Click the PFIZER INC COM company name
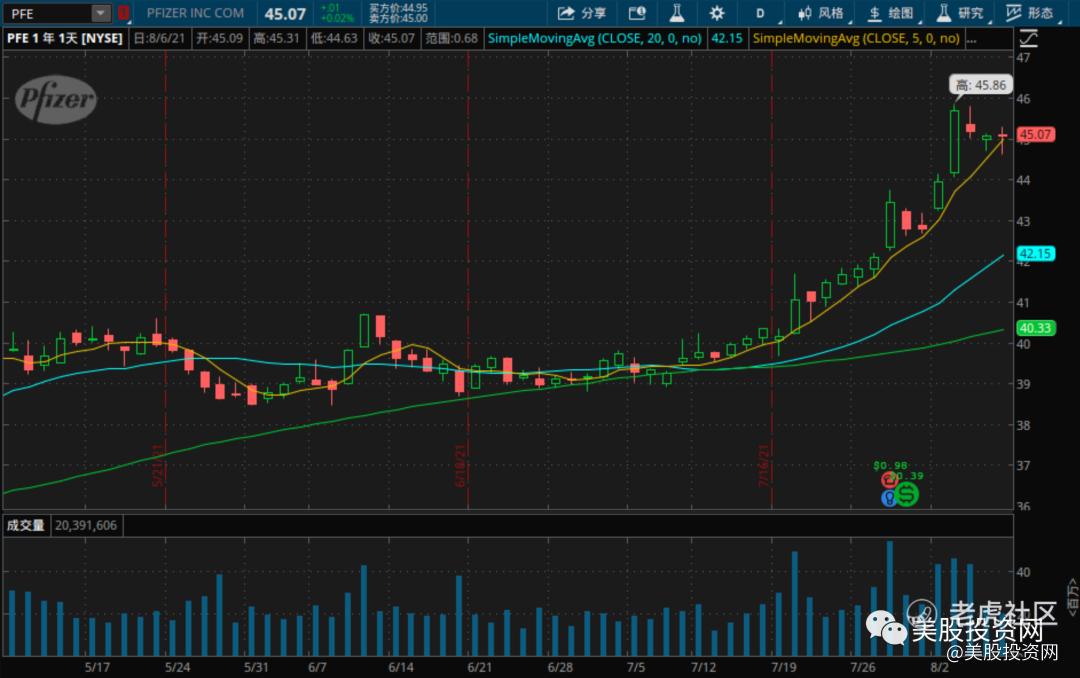This screenshot has height=678, width=1080. click(x=195, y=13)
